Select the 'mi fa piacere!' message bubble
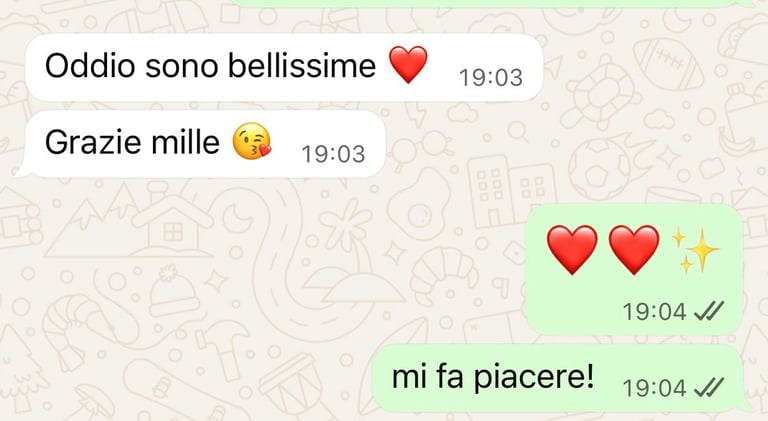Screen dimensions: 768x421 coord(563,378)
